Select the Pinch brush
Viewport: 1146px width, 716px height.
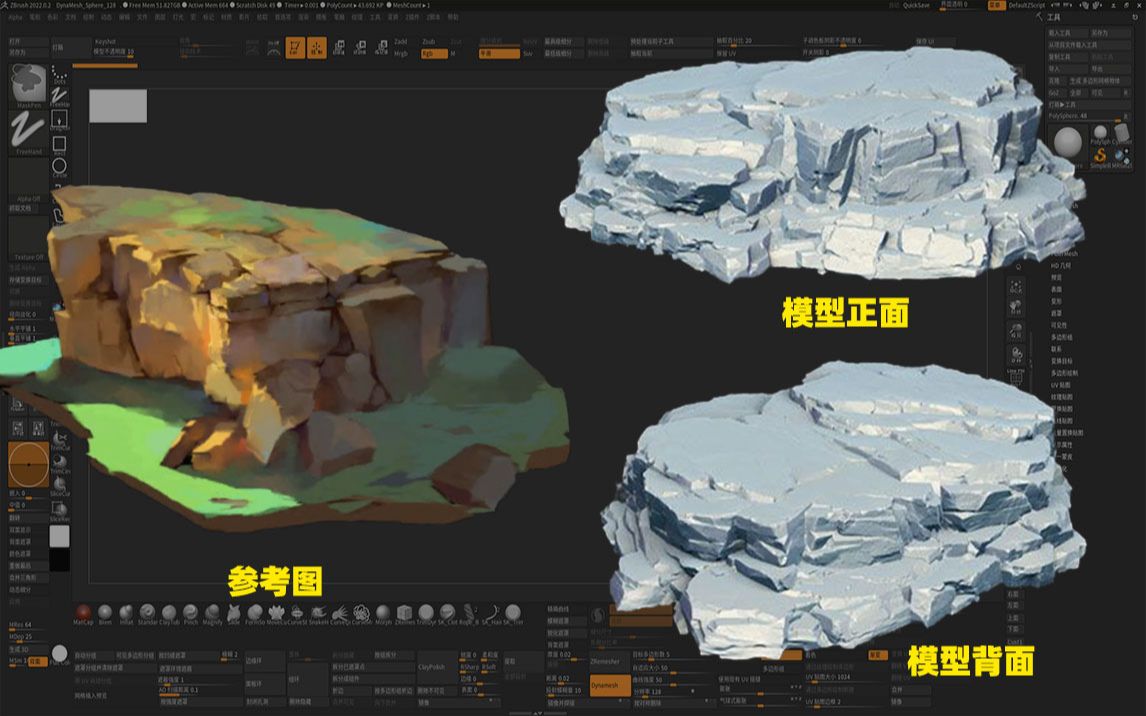tap(191, 612)
